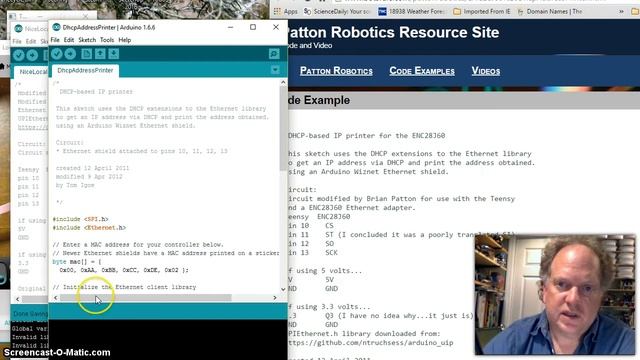Click Arduino logo in DhcpAddressPrinter title bar
This screenshot has height=360, width=640.
(x=56, y=27)
